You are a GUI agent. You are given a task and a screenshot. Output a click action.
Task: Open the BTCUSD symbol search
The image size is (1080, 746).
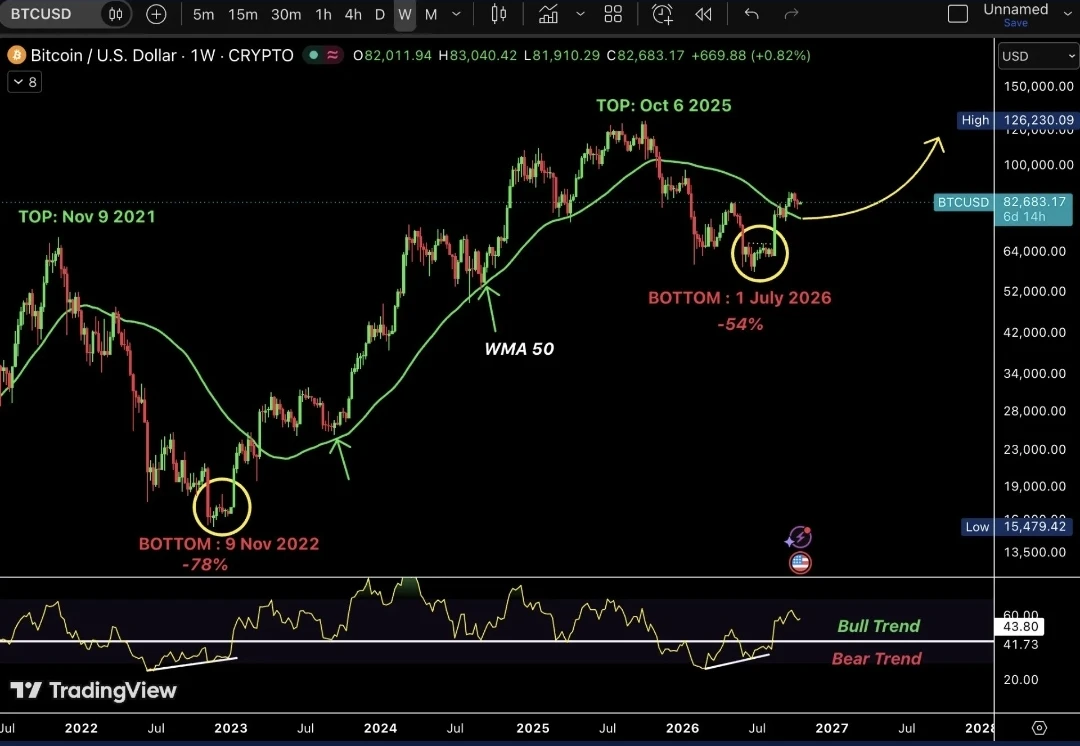tap(41, 14)
